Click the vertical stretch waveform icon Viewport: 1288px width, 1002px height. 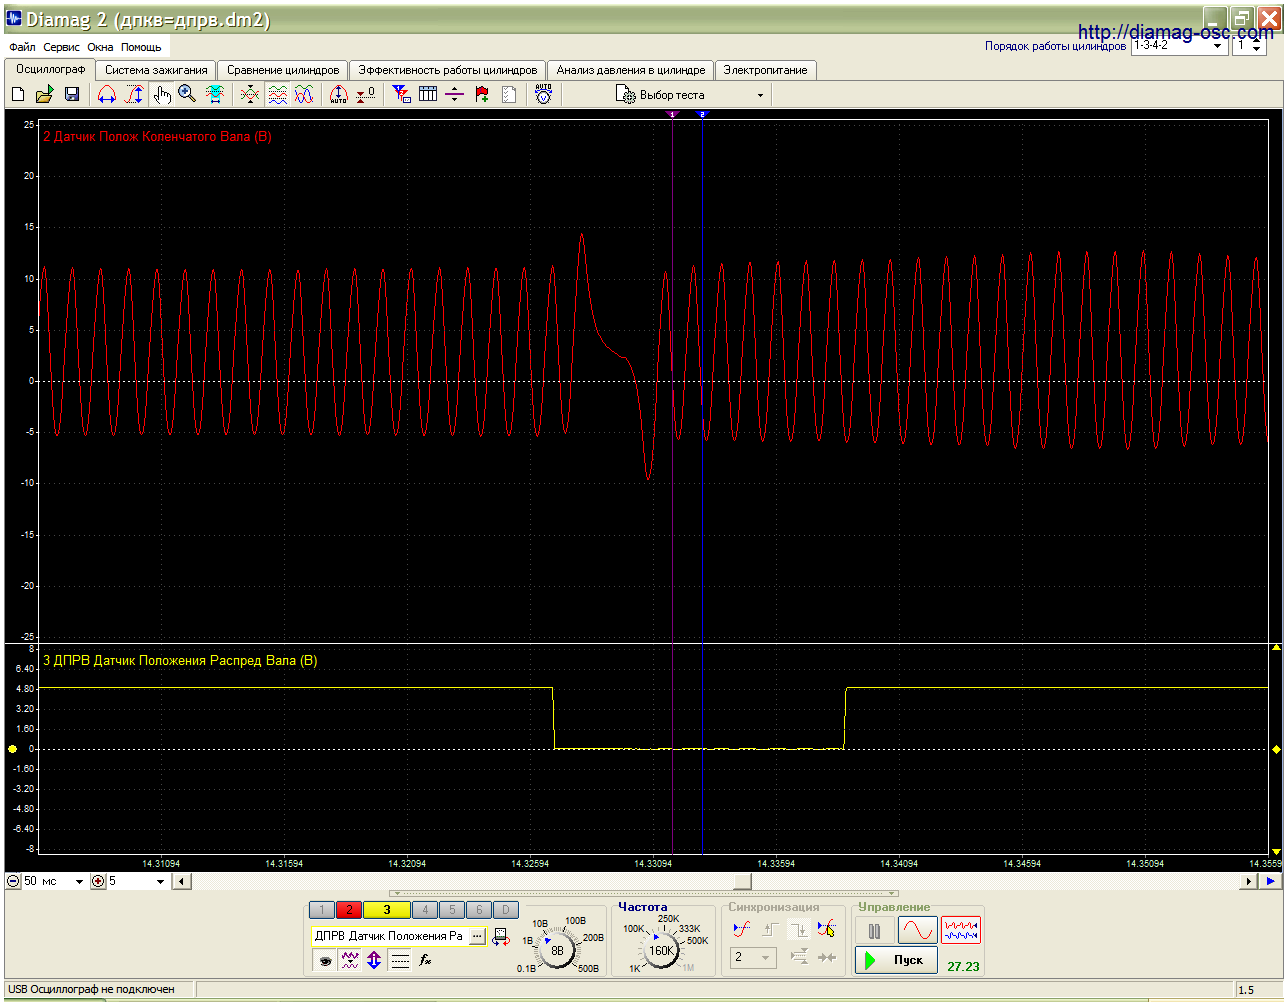click(x=135, y=94)
